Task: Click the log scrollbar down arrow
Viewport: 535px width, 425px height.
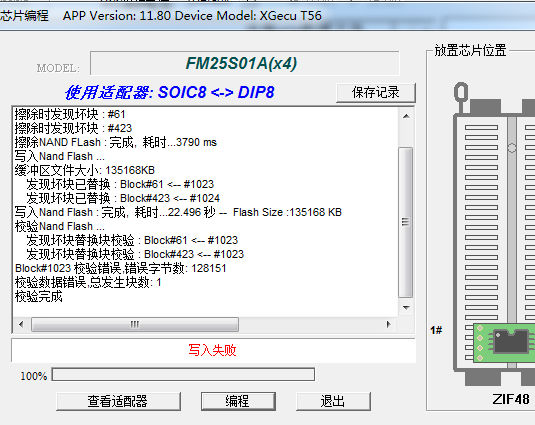Action: 406,307
